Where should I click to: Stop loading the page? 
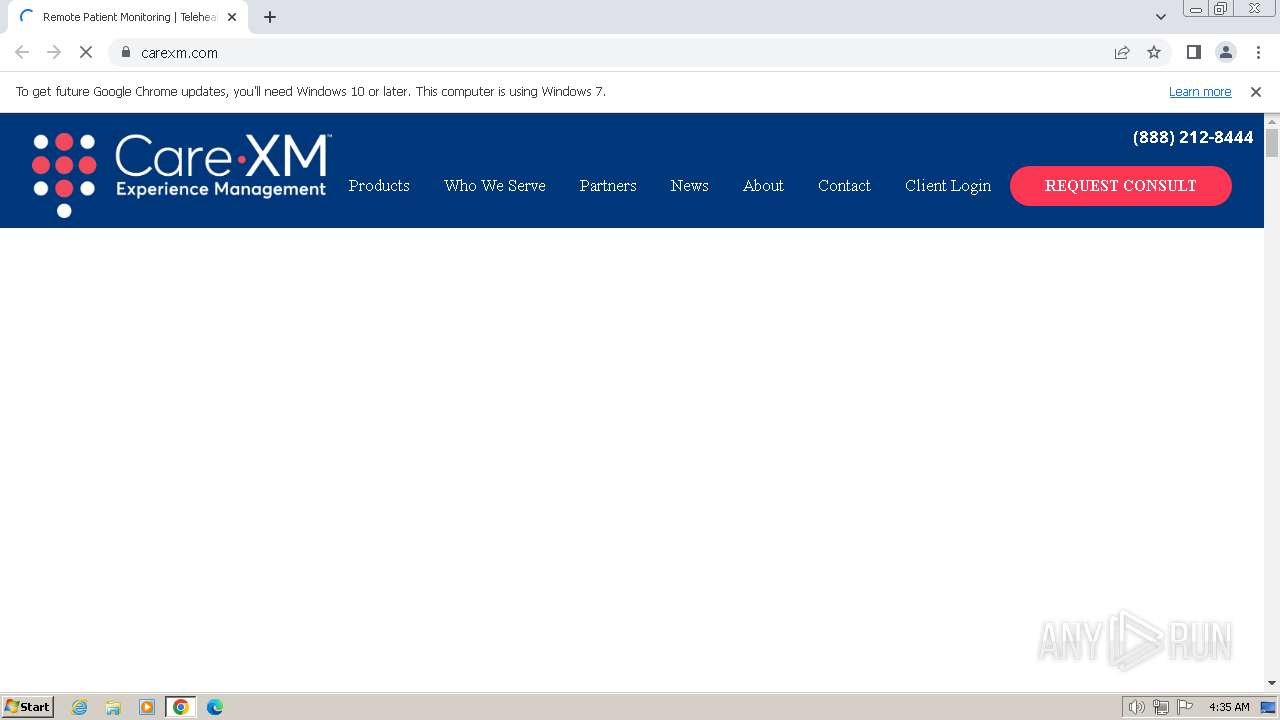(86, 52)
